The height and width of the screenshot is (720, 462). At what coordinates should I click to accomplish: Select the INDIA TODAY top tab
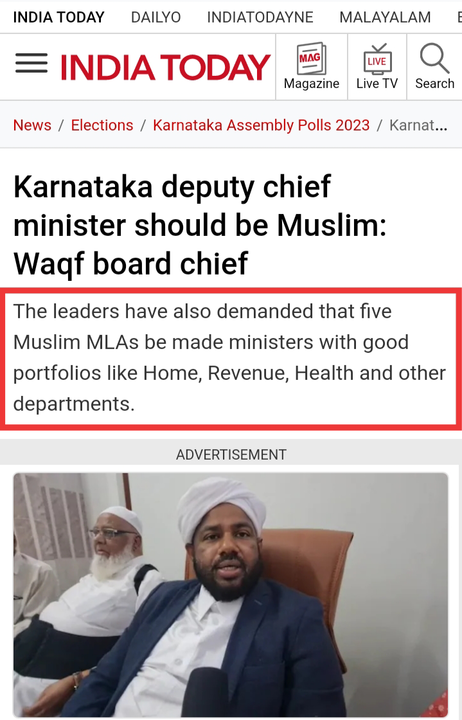point(59,17)
